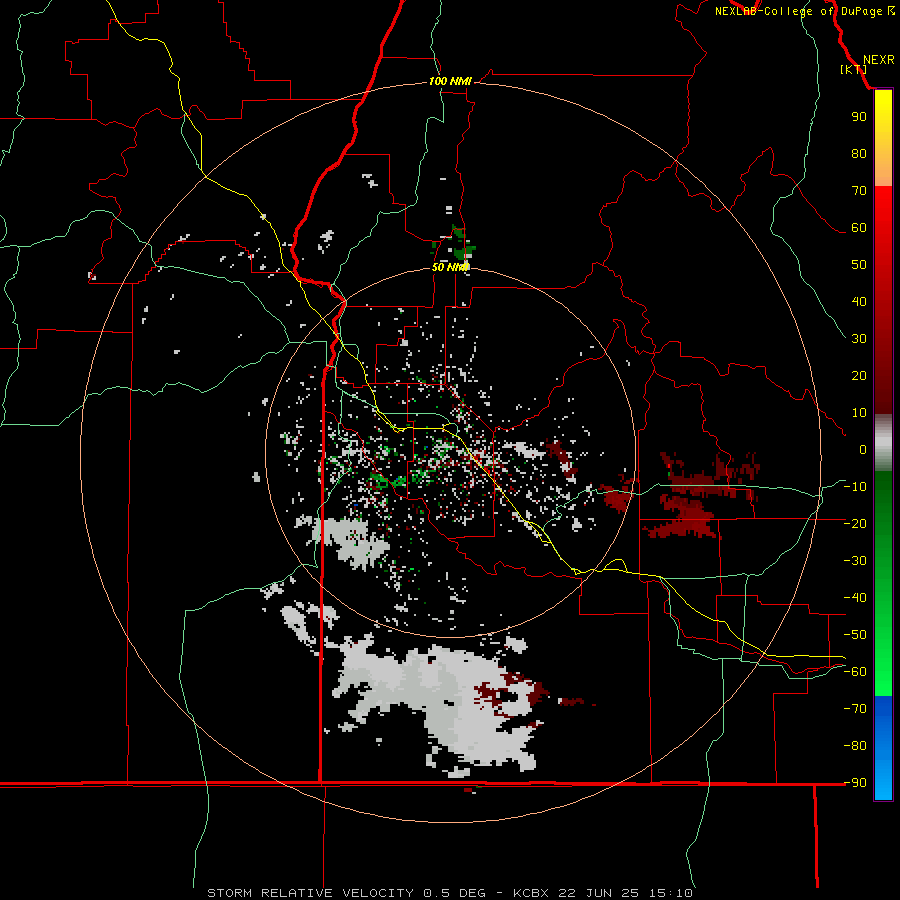
Task: Pick the 50 value on the velocity scale
Action: (859, 265)
